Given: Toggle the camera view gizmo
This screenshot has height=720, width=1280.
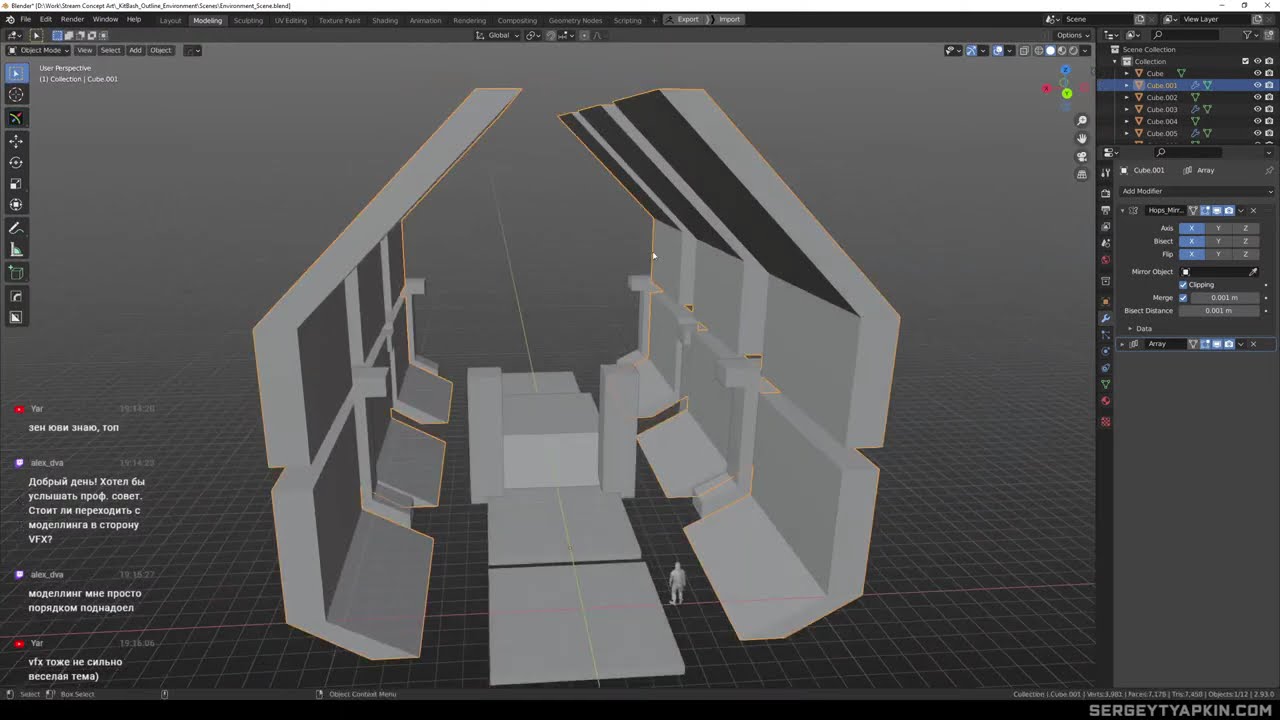Looking at the screenshot, I should [1081, 156].
